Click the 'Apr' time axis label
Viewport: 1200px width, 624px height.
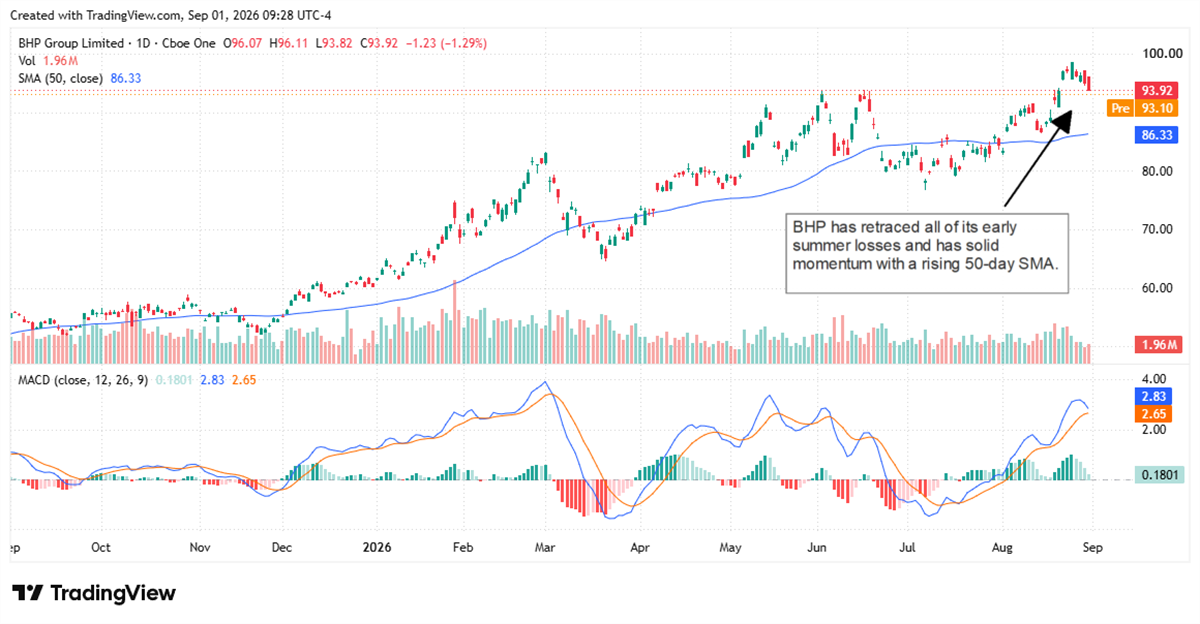coord(641,548)
